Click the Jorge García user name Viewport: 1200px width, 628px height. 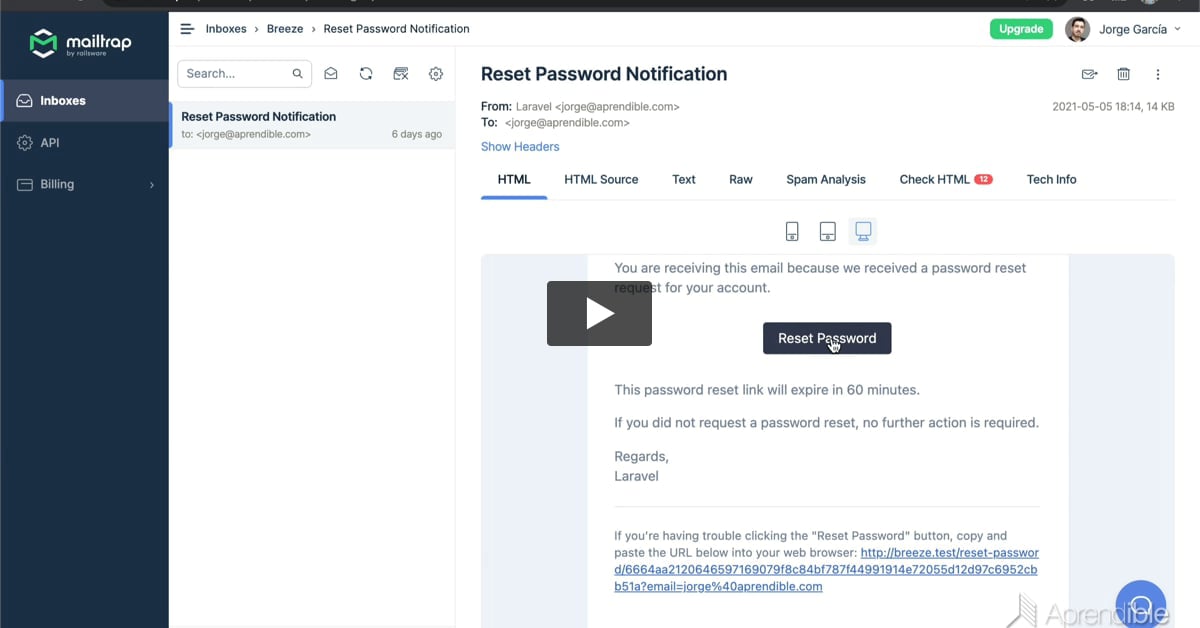(1133, 30)
